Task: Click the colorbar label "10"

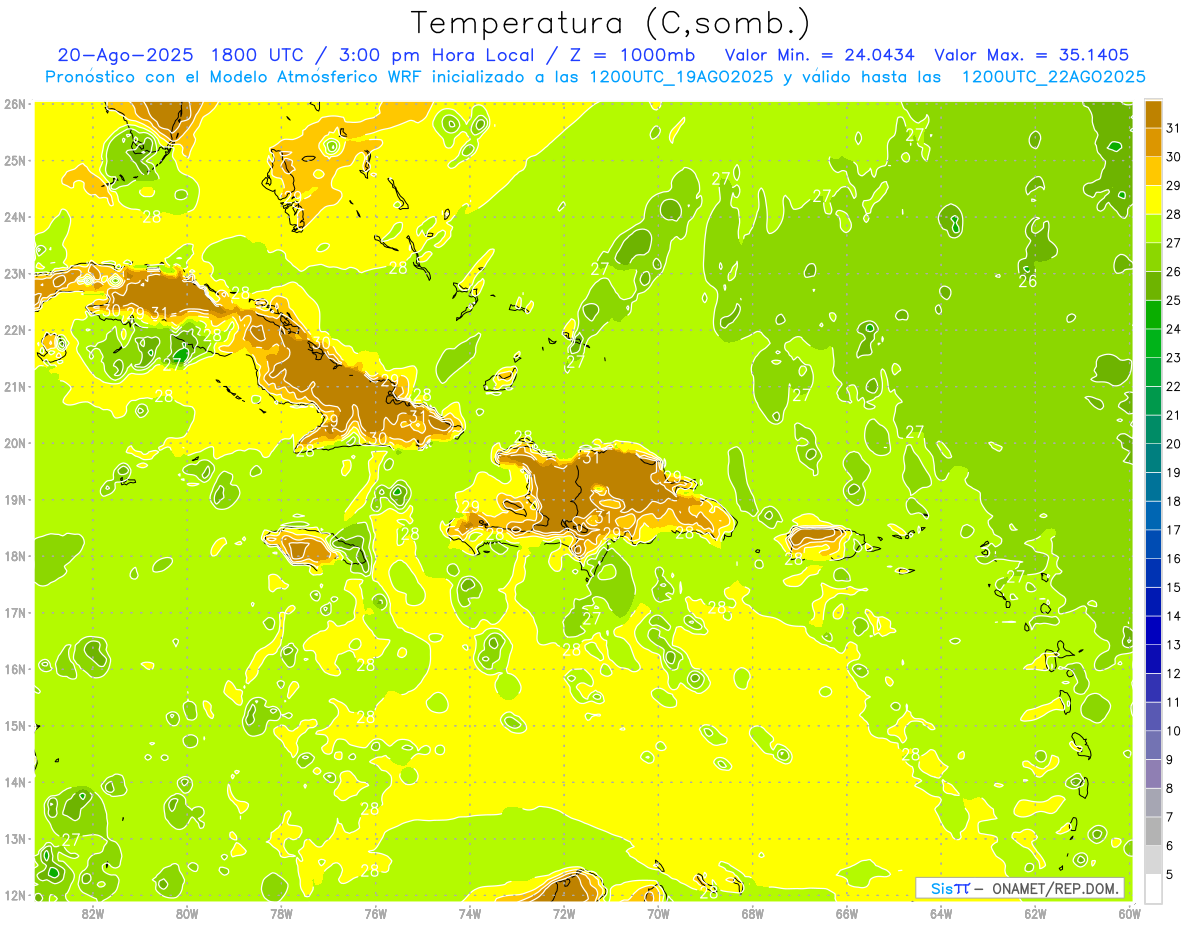Action: (1173, 730)
